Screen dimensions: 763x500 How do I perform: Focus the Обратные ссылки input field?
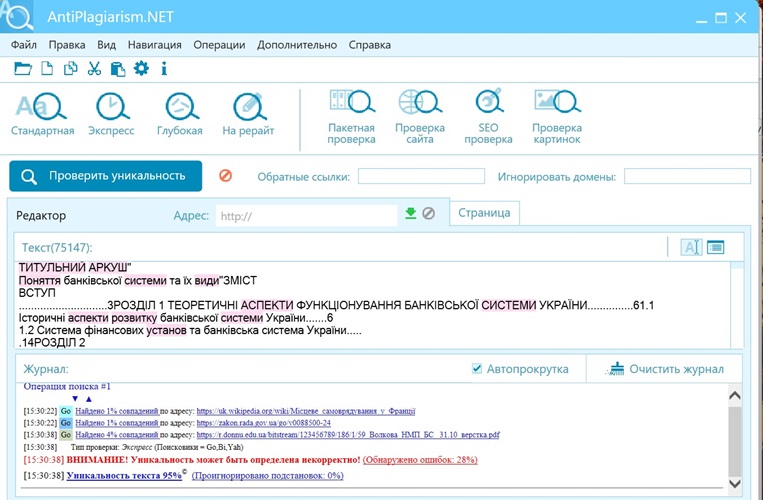[421, 176]
